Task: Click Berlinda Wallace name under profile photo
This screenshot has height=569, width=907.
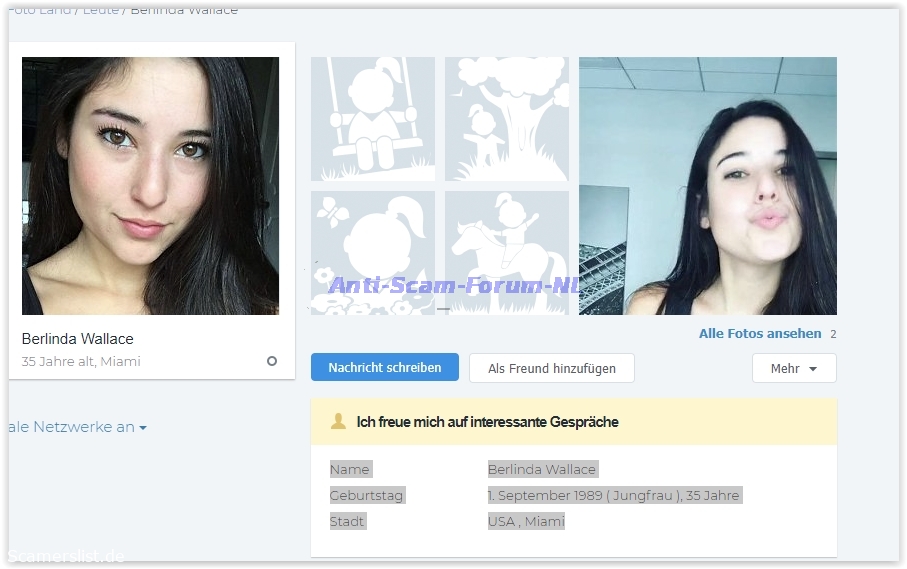Action: pos(77,339)
